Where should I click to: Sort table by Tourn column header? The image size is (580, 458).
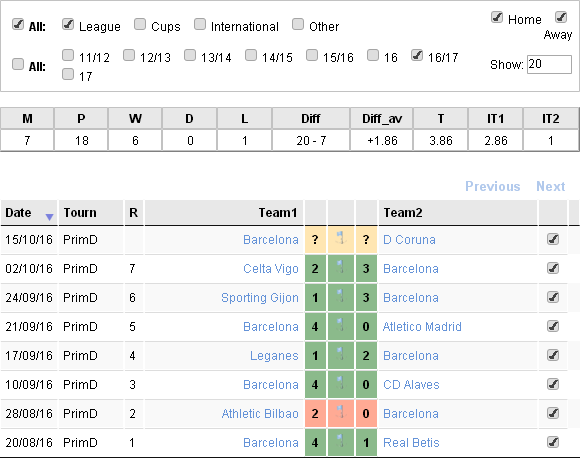[80, 213]
